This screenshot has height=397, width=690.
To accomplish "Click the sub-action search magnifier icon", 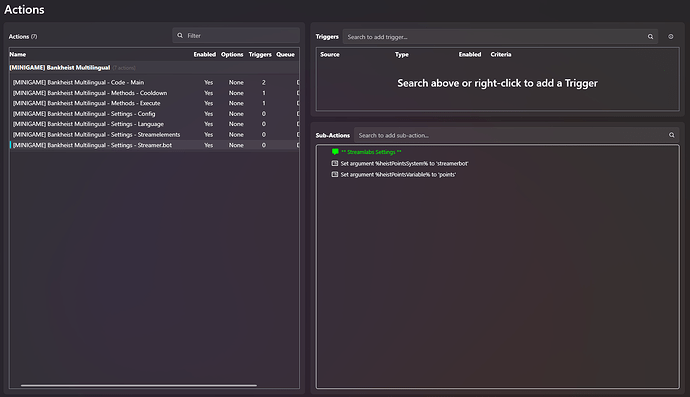I will 672,135.
